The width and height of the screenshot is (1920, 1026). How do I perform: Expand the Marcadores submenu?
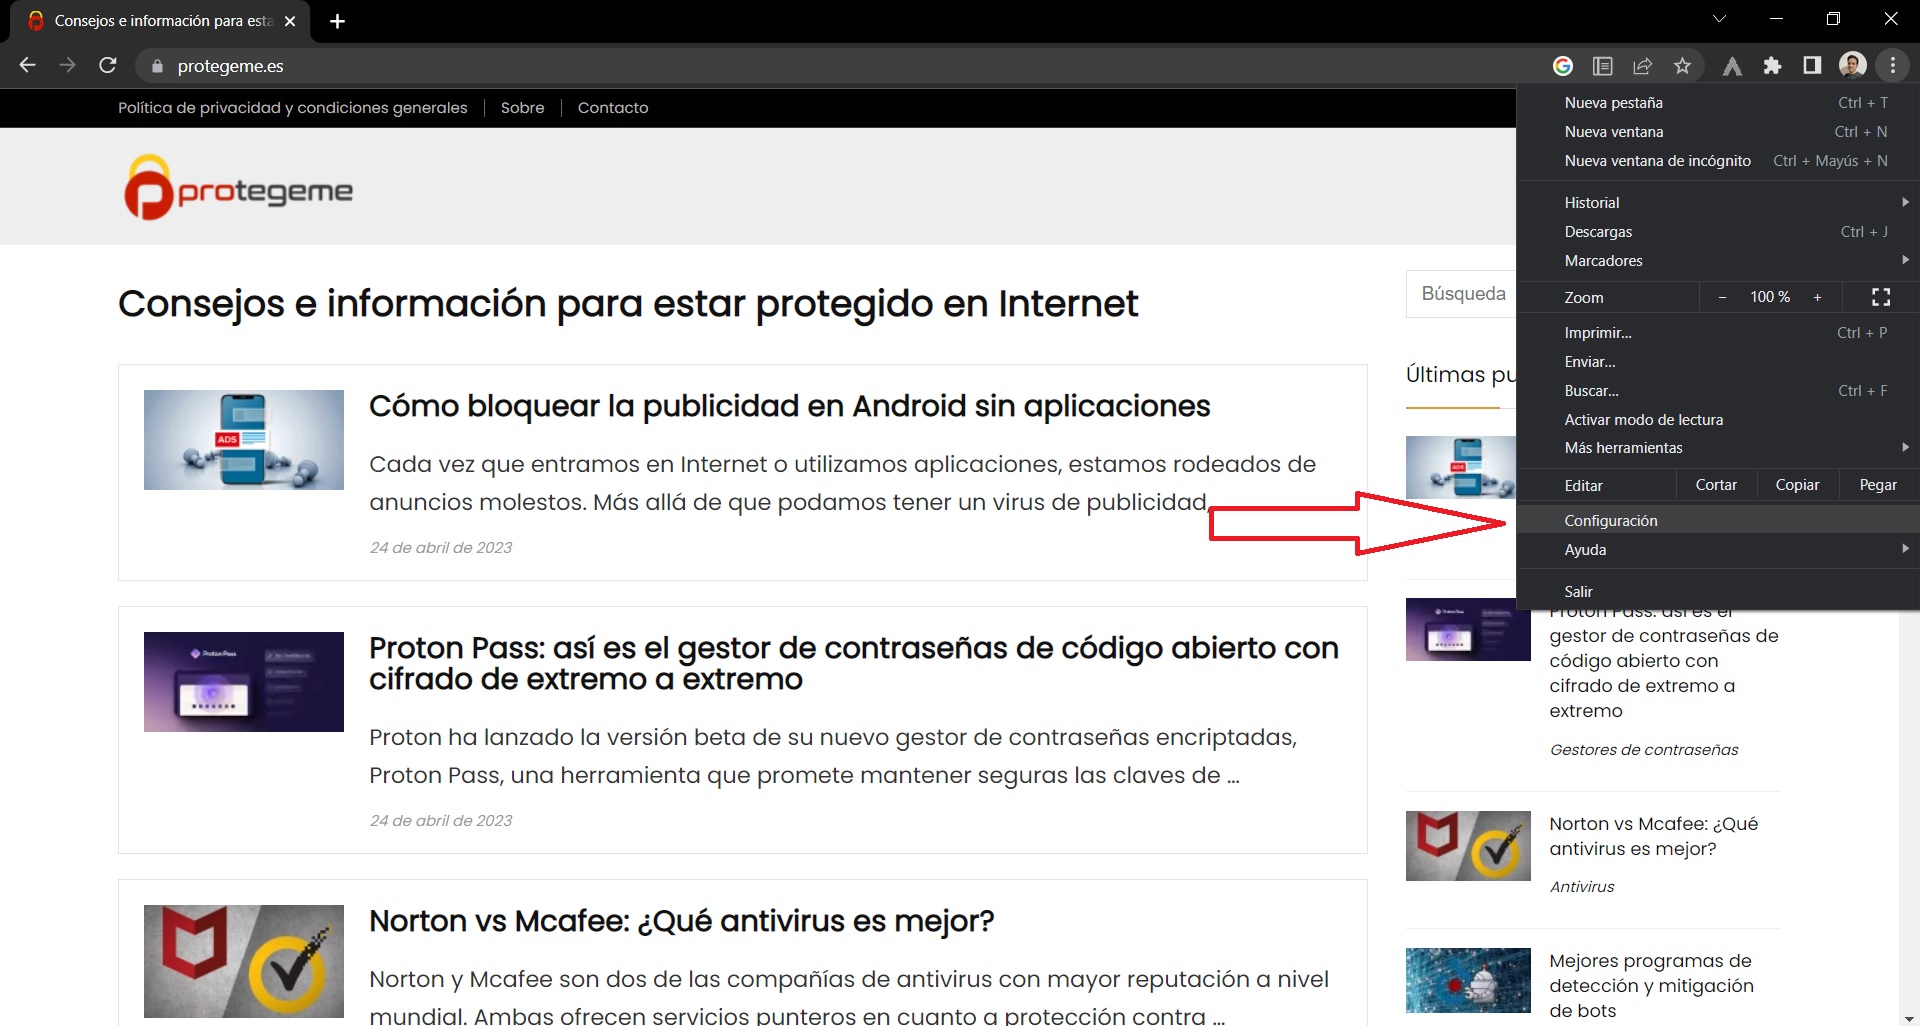pyautogui.click(x=1718, y=261)
